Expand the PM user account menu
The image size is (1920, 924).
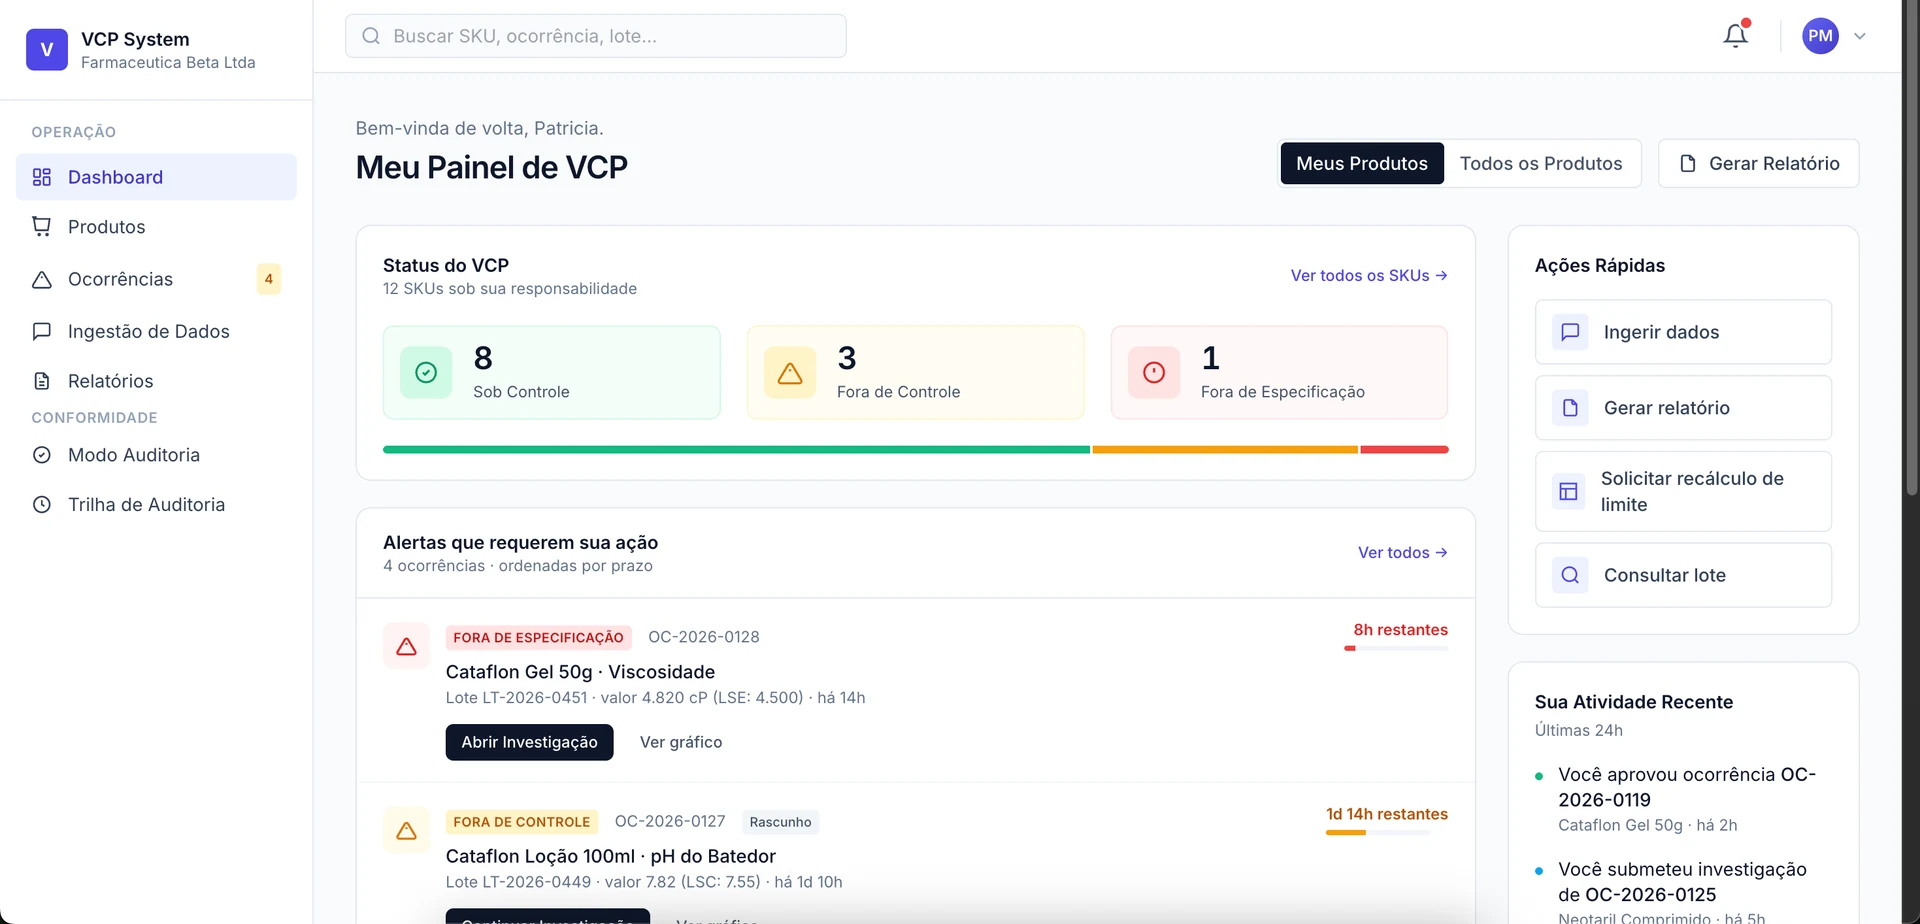pos(1835,36)
